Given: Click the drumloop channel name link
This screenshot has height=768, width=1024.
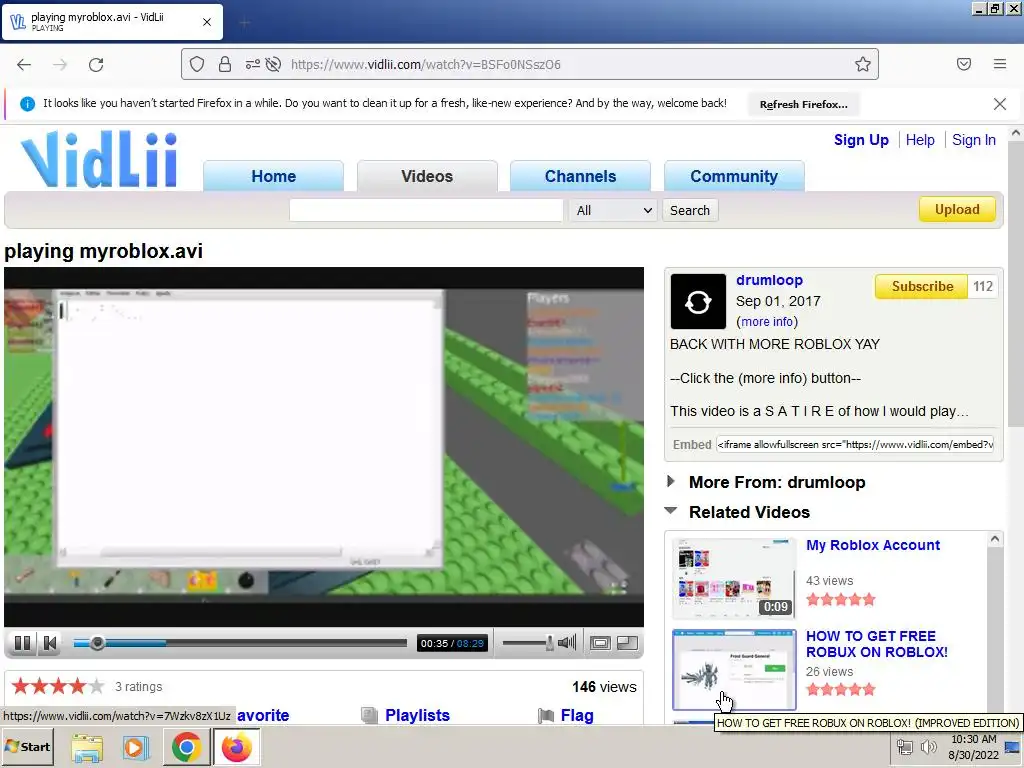Looking at the screenshot, I should (x=769, y=280).
